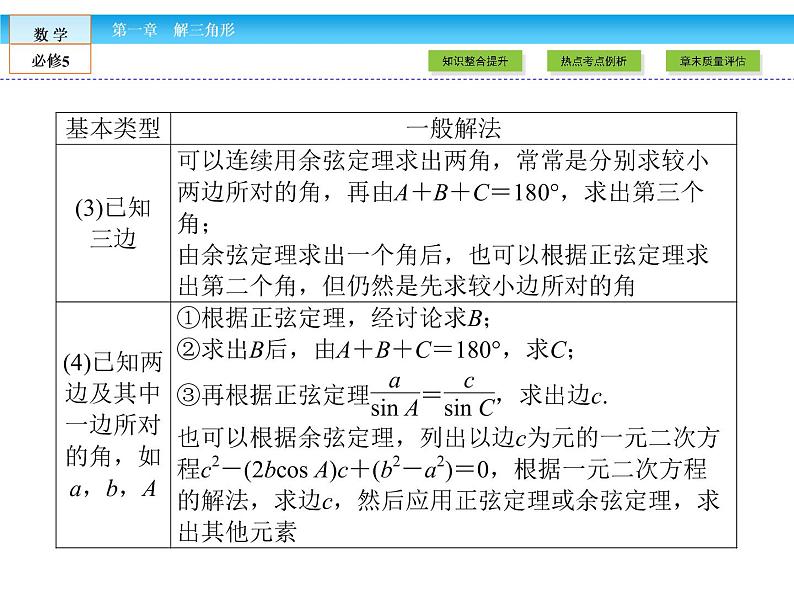Click the line 出其他元素
Screen dimensions: 794x596
click(x=236, y=532)
